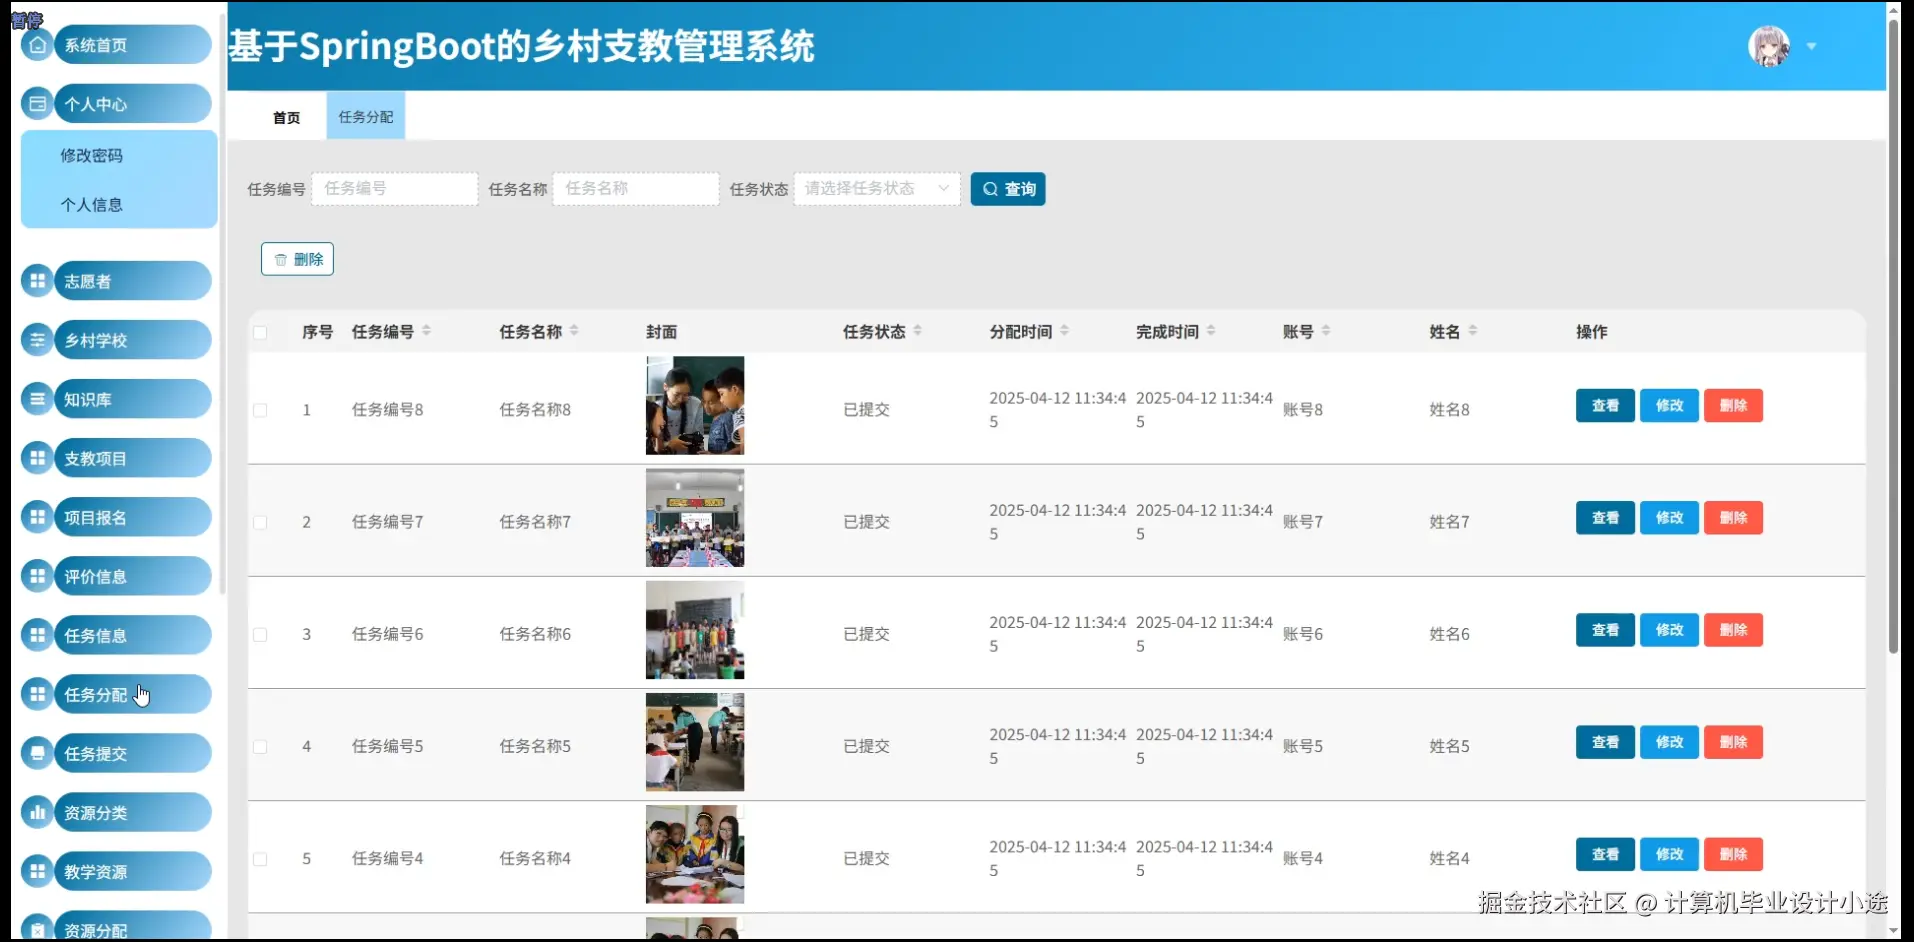
Task: Open cover thumbnail of 任务名称8
Action: coord(695,406)
